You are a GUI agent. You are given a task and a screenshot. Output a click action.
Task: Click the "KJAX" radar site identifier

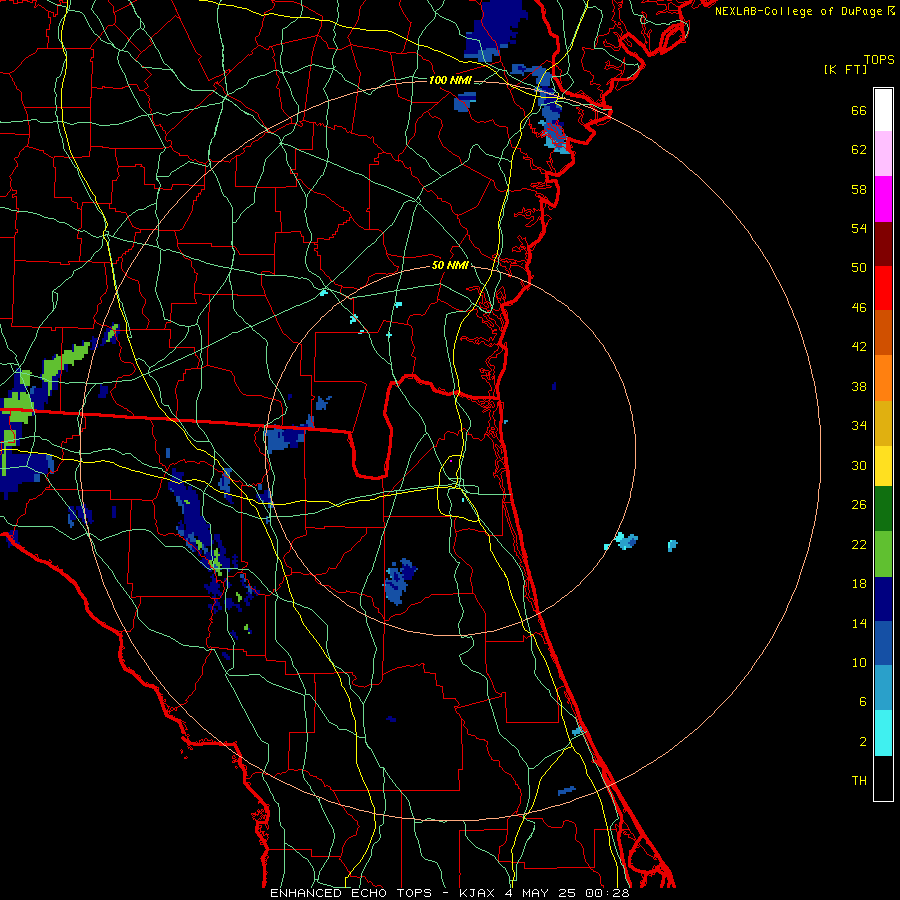477,893
